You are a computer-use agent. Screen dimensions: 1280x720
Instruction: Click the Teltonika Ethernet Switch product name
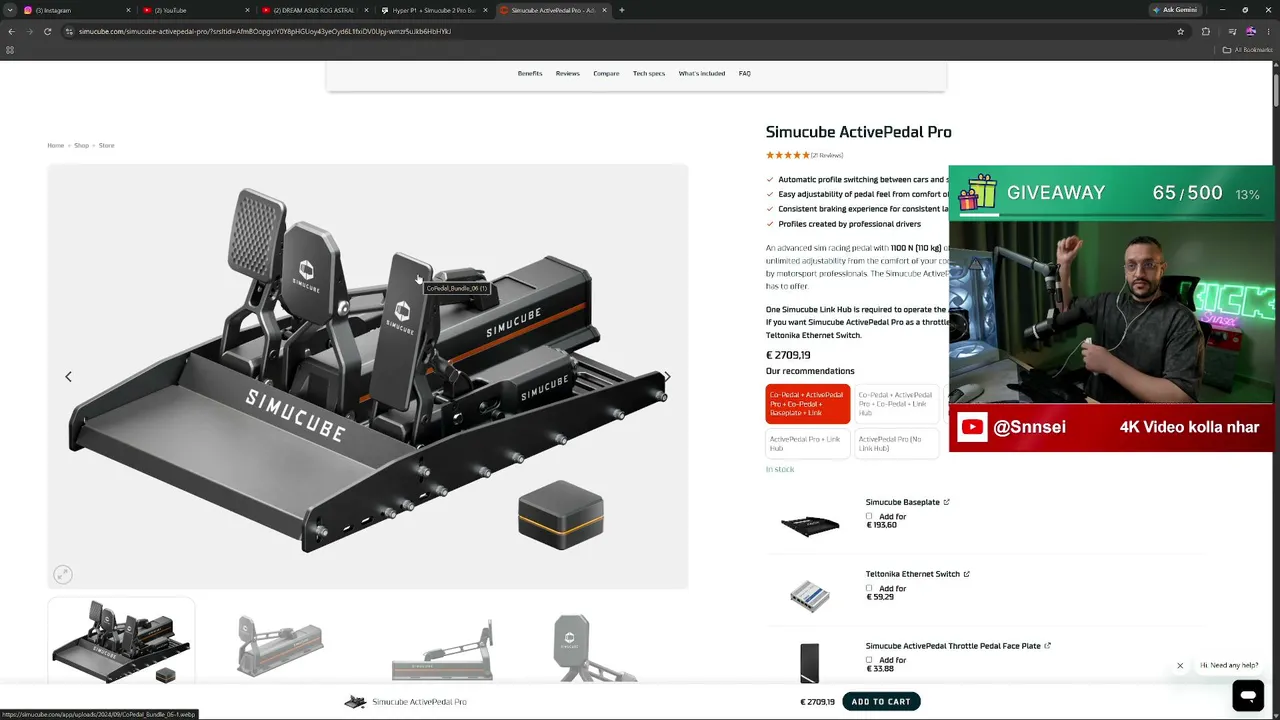(912, 574)
